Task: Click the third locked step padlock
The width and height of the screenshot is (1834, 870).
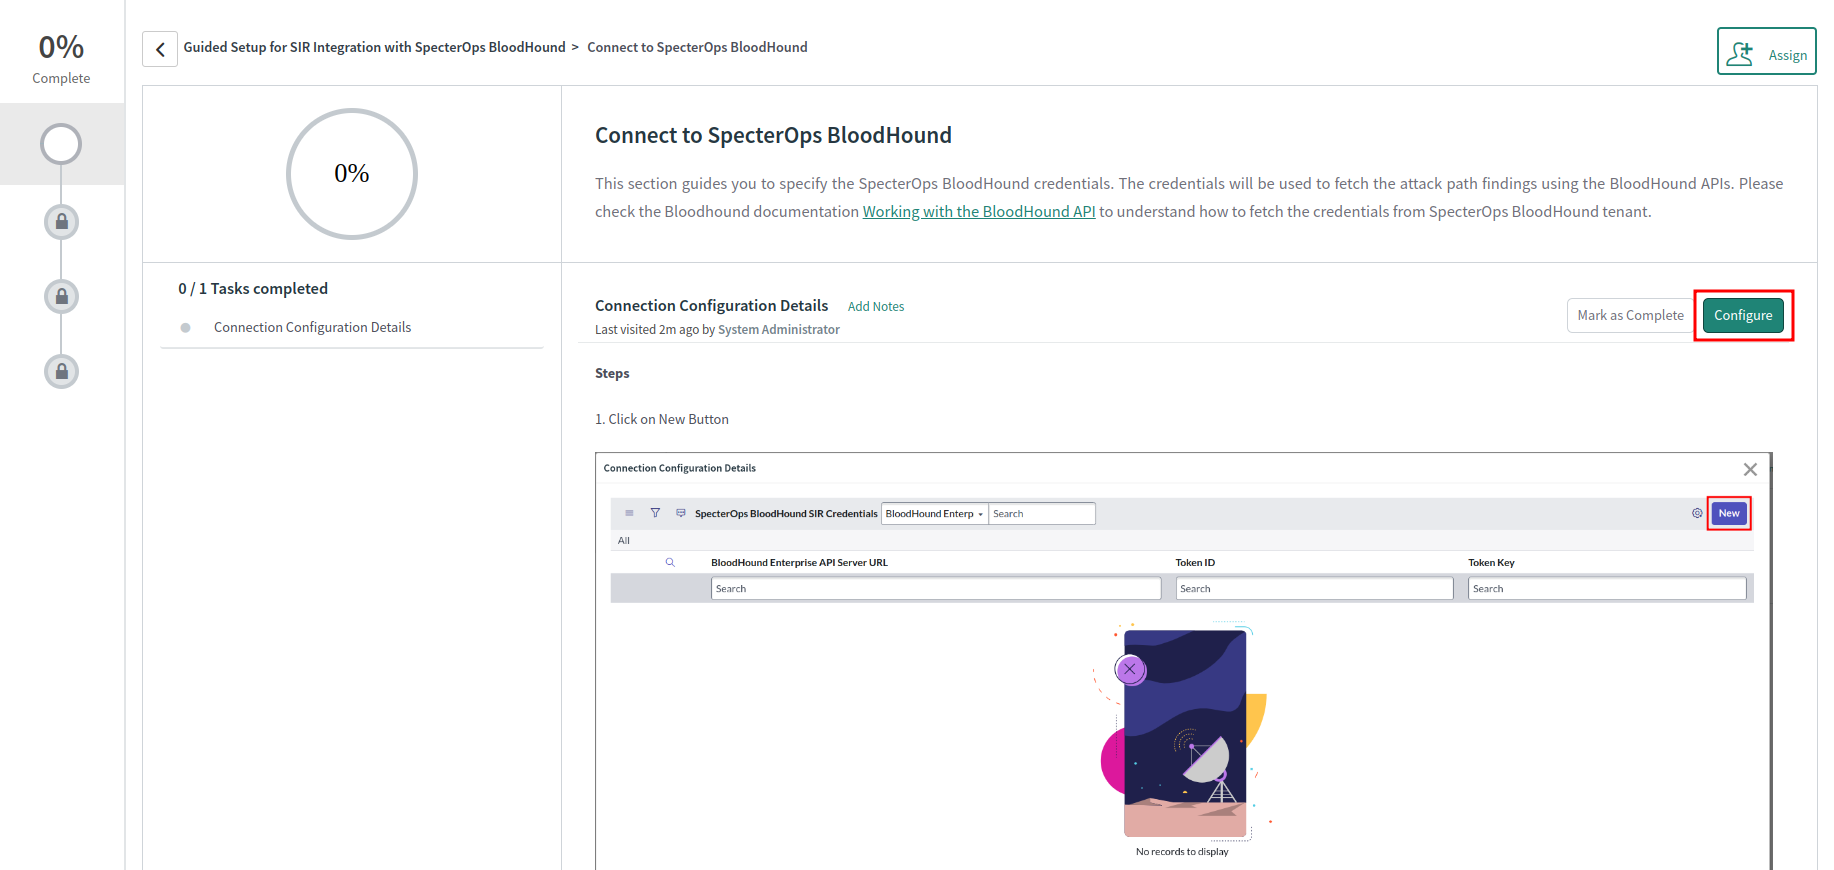Action: (x=61, y=372)
